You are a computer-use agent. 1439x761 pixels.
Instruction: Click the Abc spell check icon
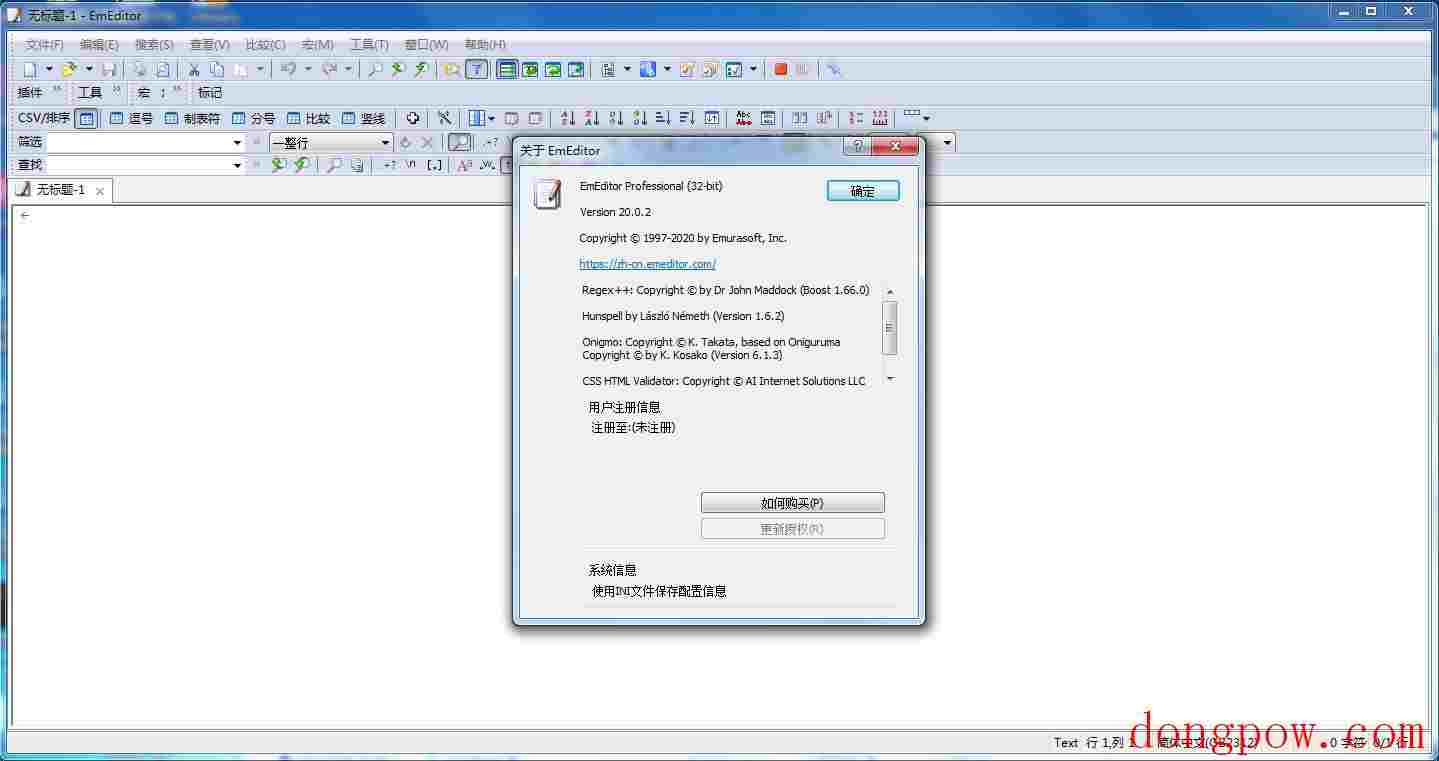coord(743,118)
